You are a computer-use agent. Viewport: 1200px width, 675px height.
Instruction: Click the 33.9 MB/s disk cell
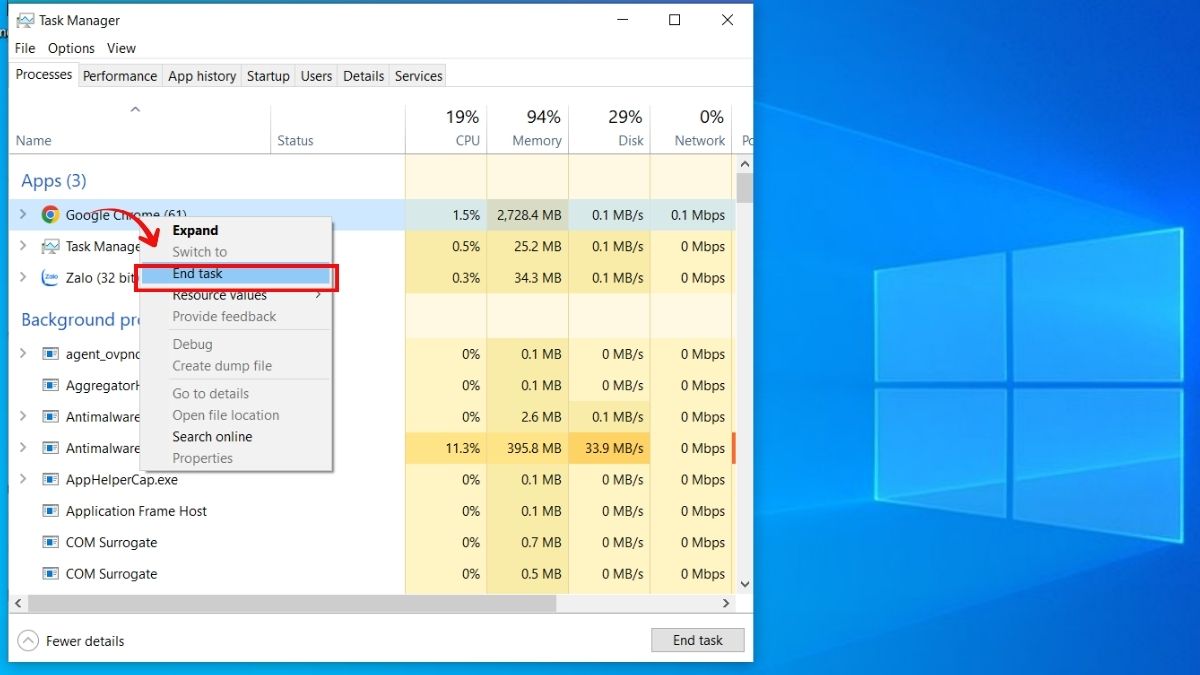[609, 448]
